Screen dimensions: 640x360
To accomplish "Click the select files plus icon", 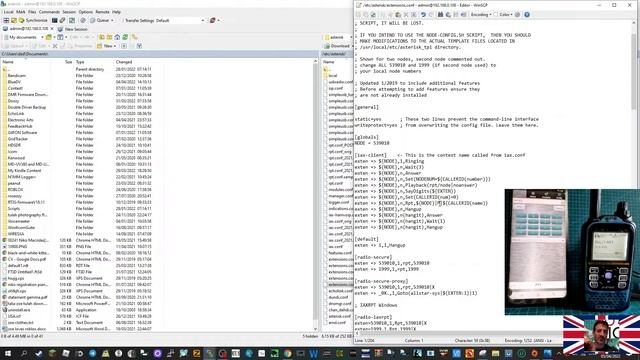I will click(x=124, y=46).
